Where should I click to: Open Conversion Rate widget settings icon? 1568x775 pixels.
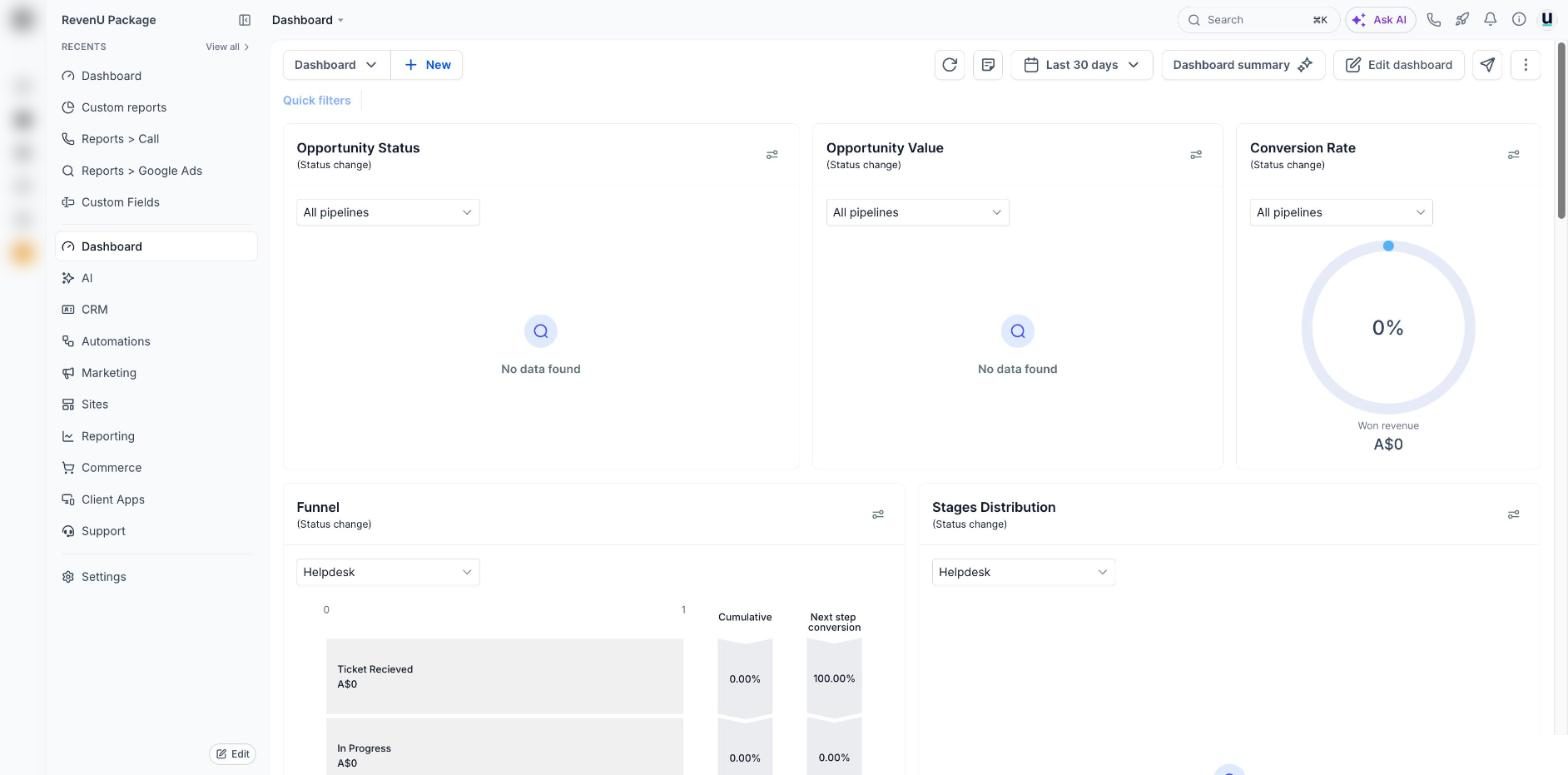[x=1513, y=155]
